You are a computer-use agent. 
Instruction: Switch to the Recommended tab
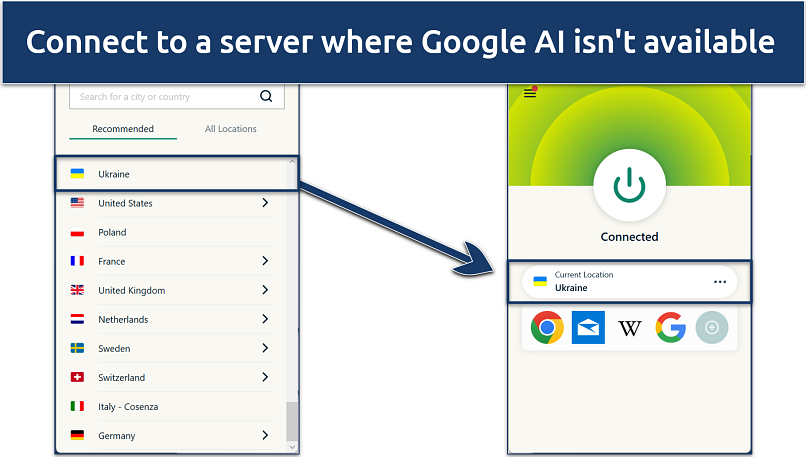pyautogui.click(x=123, y=129)
